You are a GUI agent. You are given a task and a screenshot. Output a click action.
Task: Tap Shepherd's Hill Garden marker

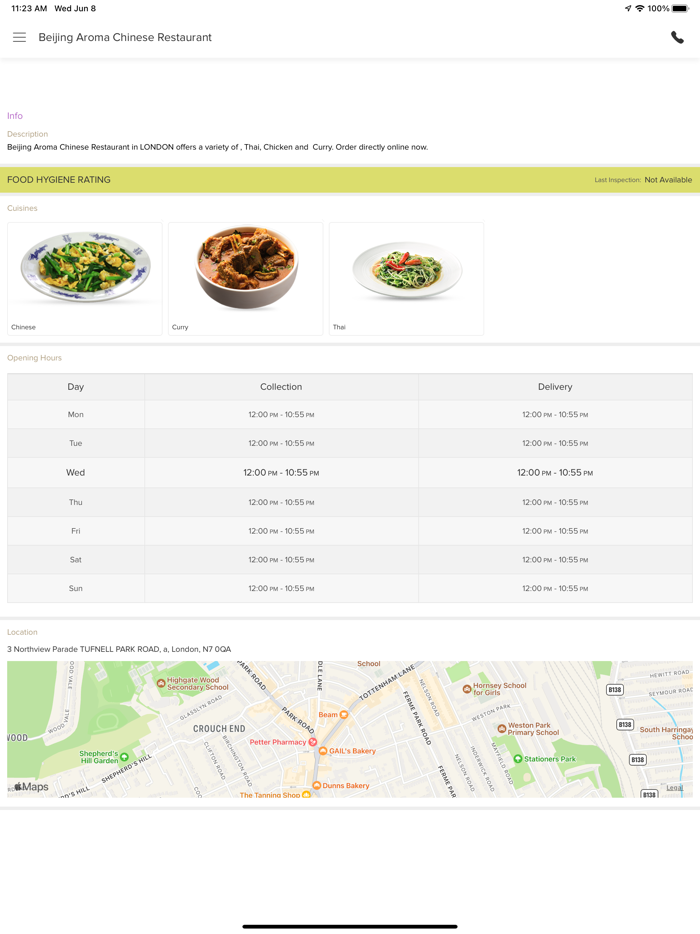tap(124, 757)
